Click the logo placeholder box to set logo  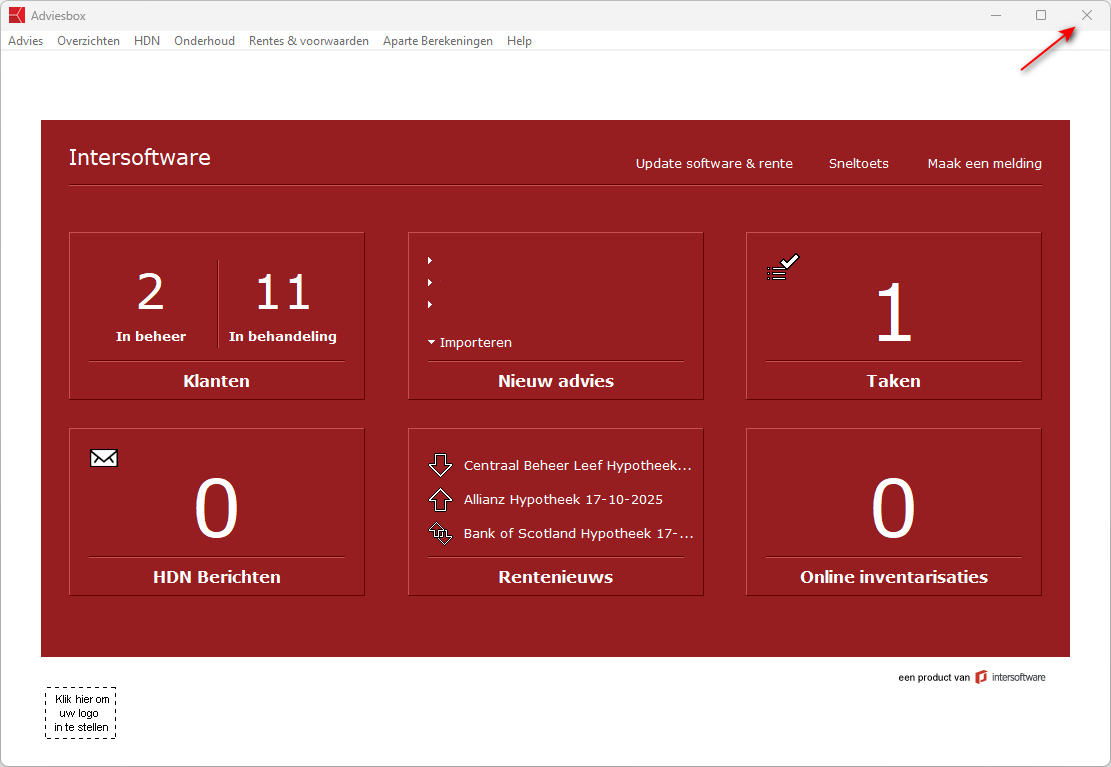[81, 713]
